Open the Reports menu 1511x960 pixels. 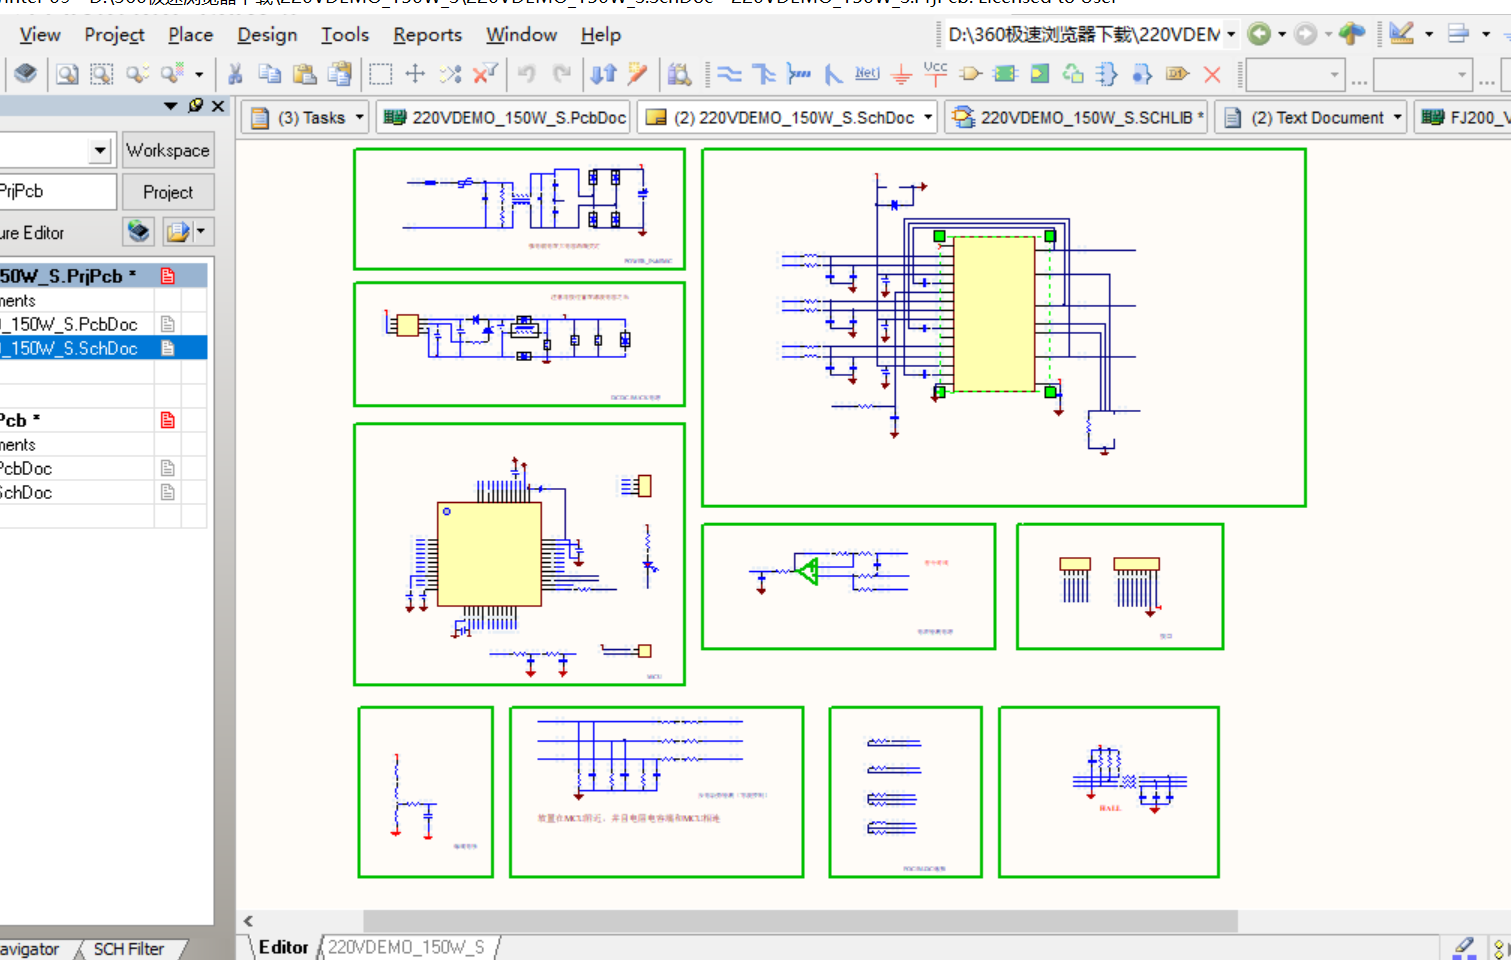coord(427,34)
